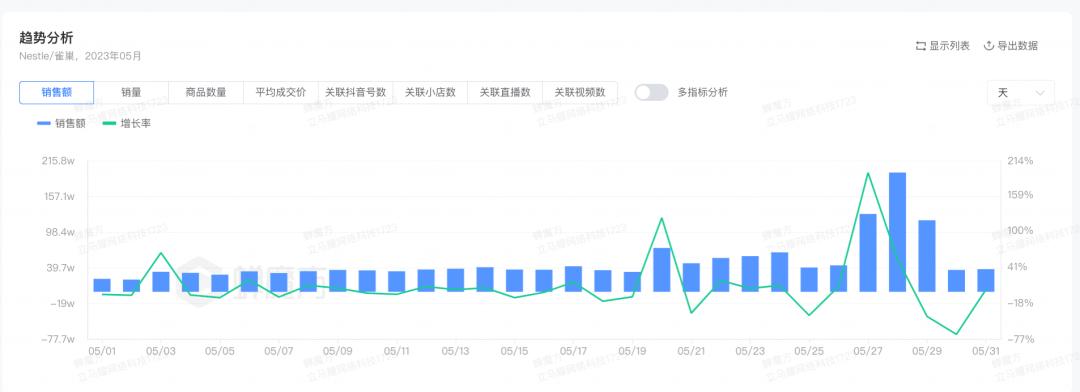Click the 05/31 sales bar
1080x392 pixels.
(x=986, y=280)
